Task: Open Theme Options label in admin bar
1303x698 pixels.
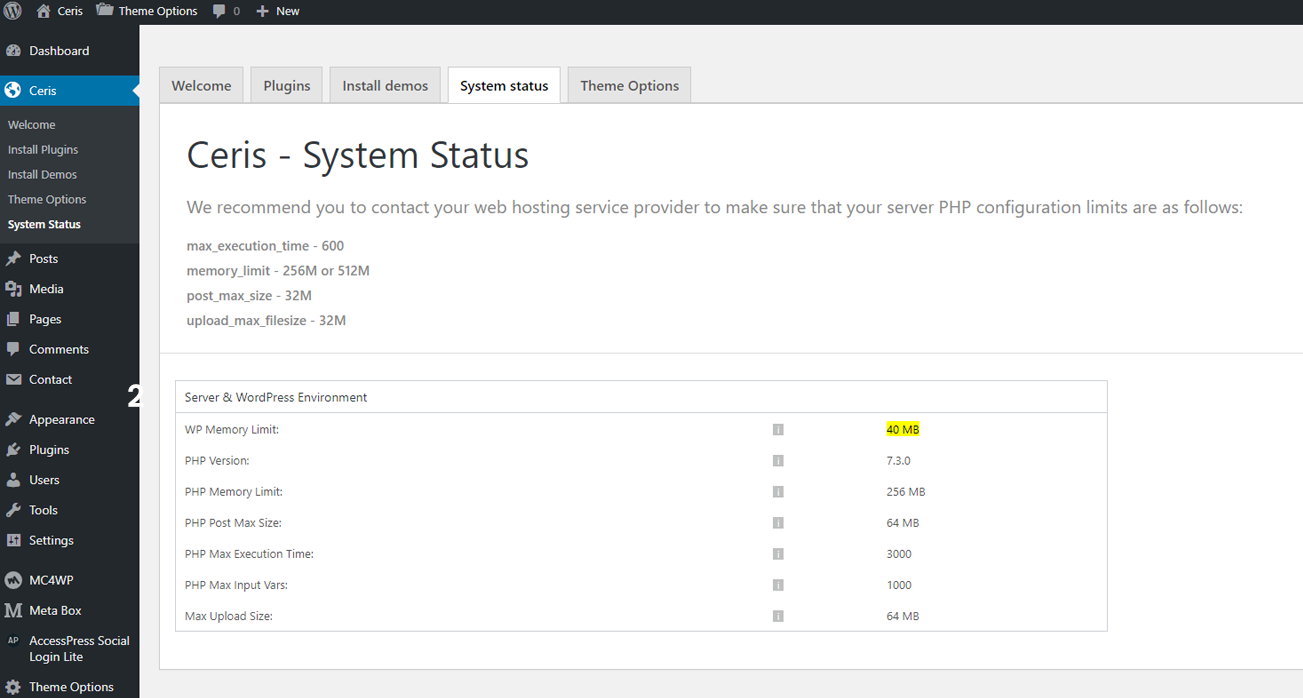Action: 158,11
